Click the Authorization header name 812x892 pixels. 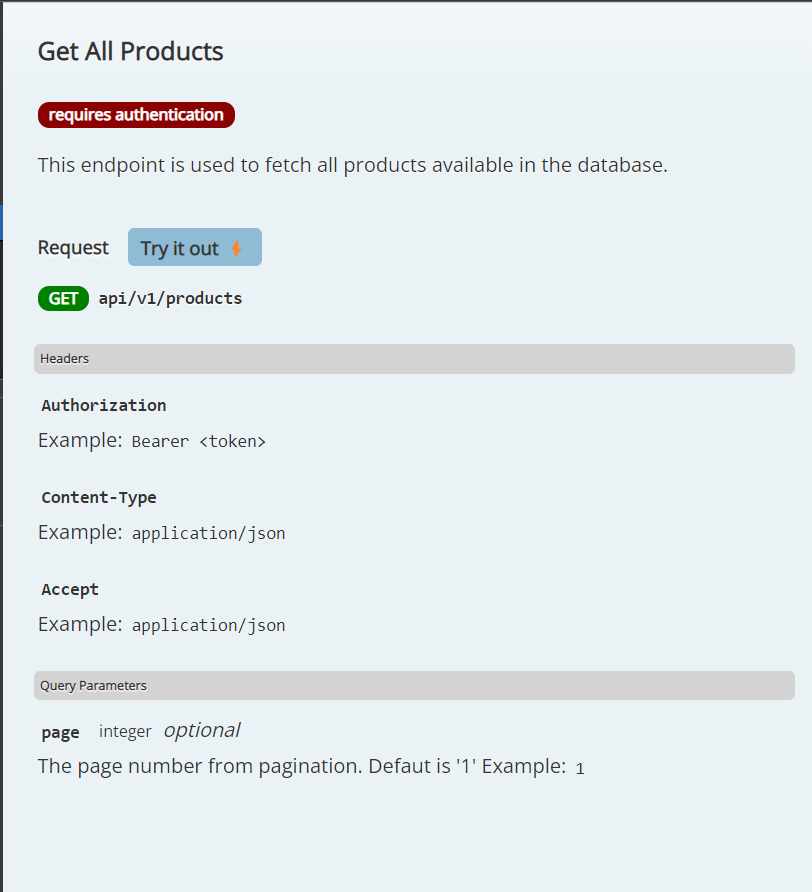pos(103,405)
